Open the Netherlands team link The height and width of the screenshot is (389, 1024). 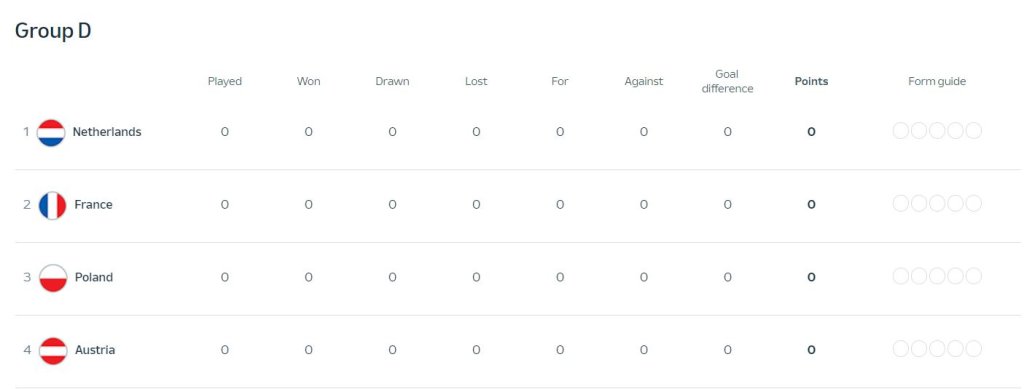[x=106, y=132]
